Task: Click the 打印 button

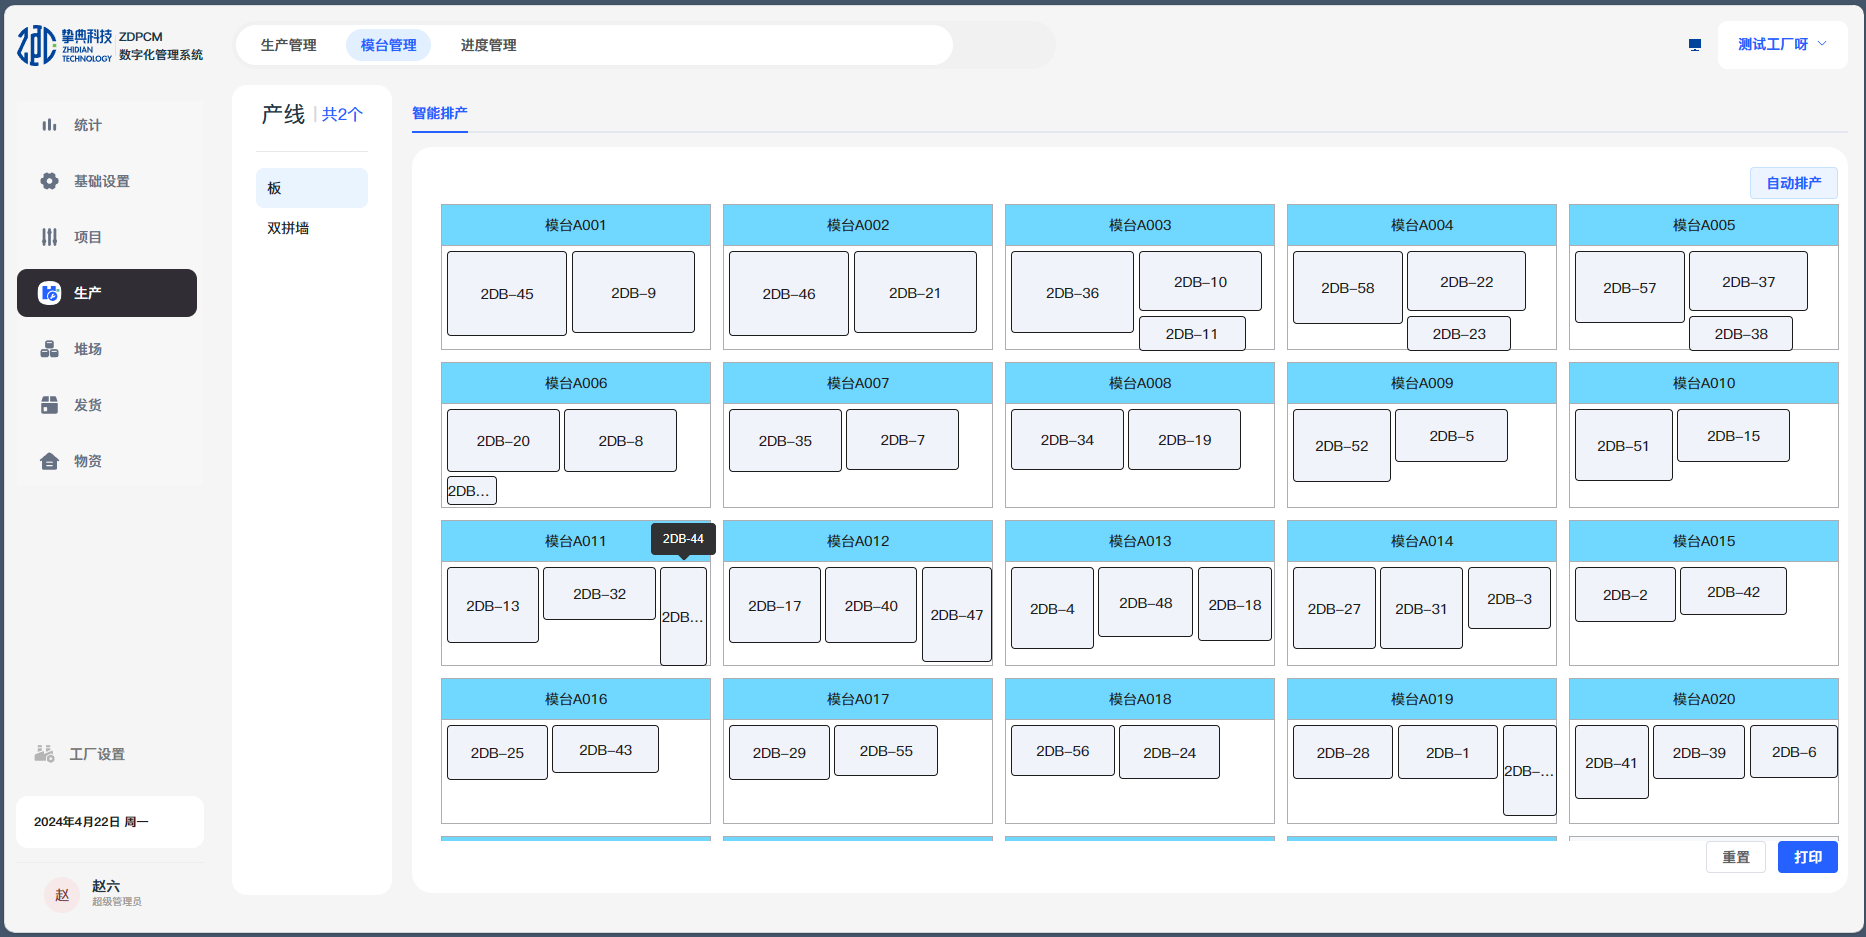Action: tap(1807, 857)
